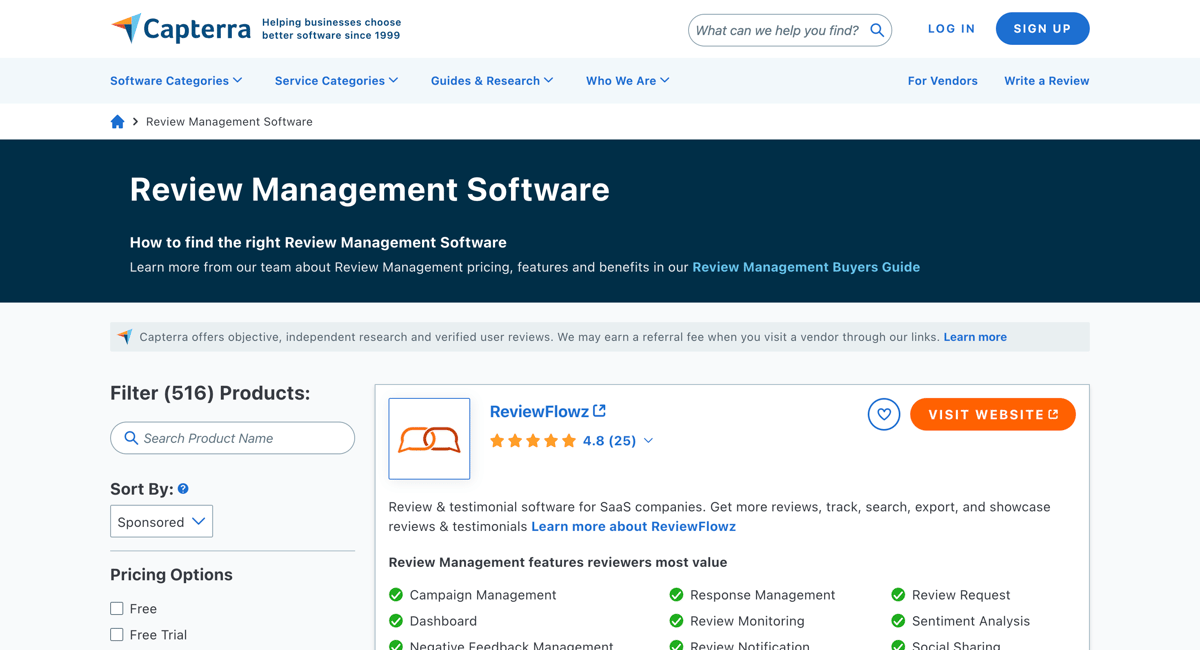Open the Review Management Buyers Guide link

806,267
